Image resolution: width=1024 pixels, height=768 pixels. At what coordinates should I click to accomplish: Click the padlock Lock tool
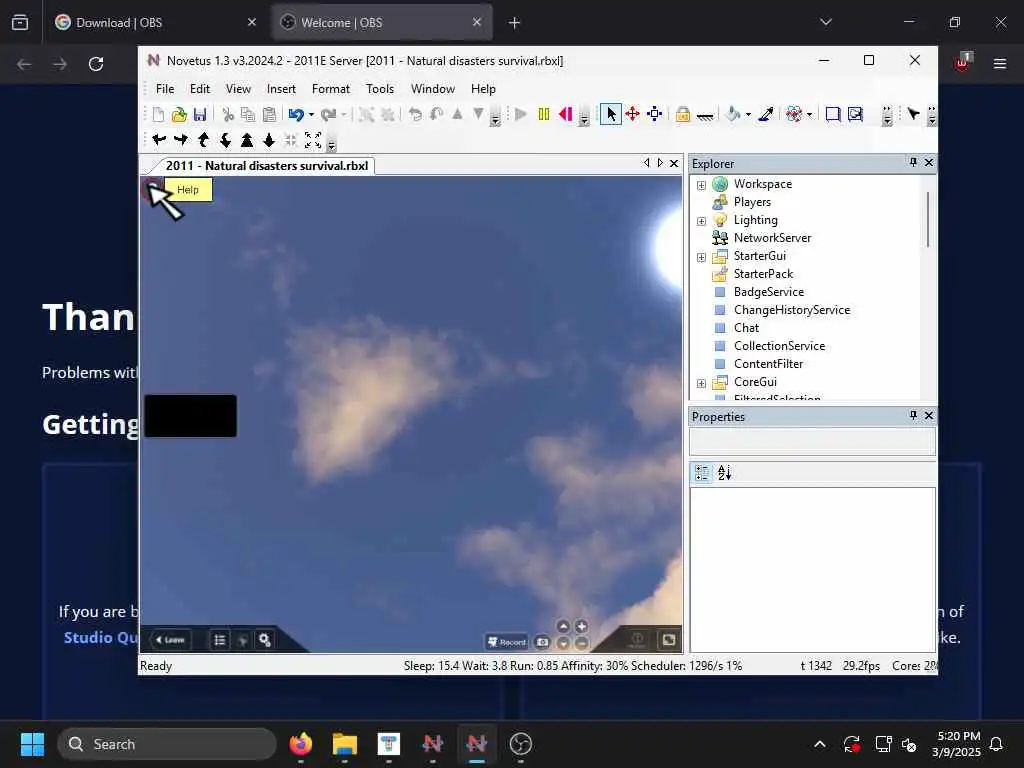click(x=682, y=115)
